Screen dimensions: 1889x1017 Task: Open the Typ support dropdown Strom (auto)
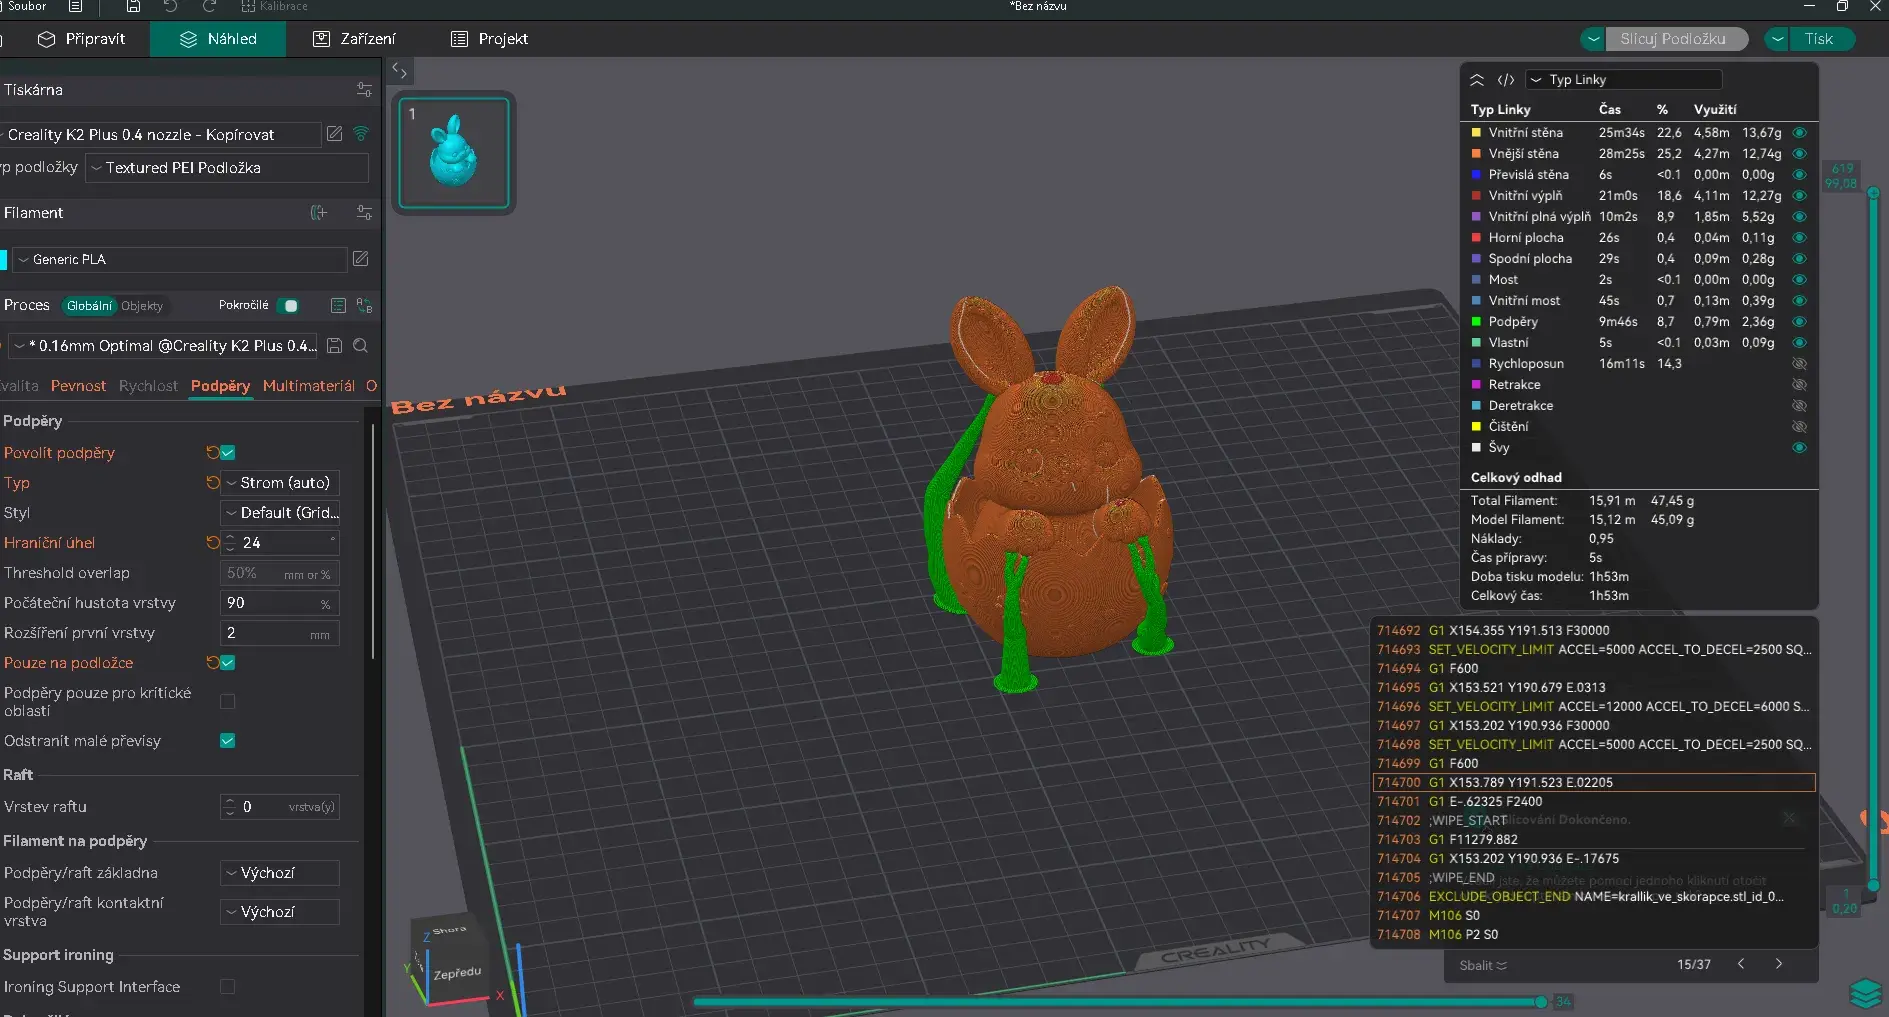click(x=280, y=483)
